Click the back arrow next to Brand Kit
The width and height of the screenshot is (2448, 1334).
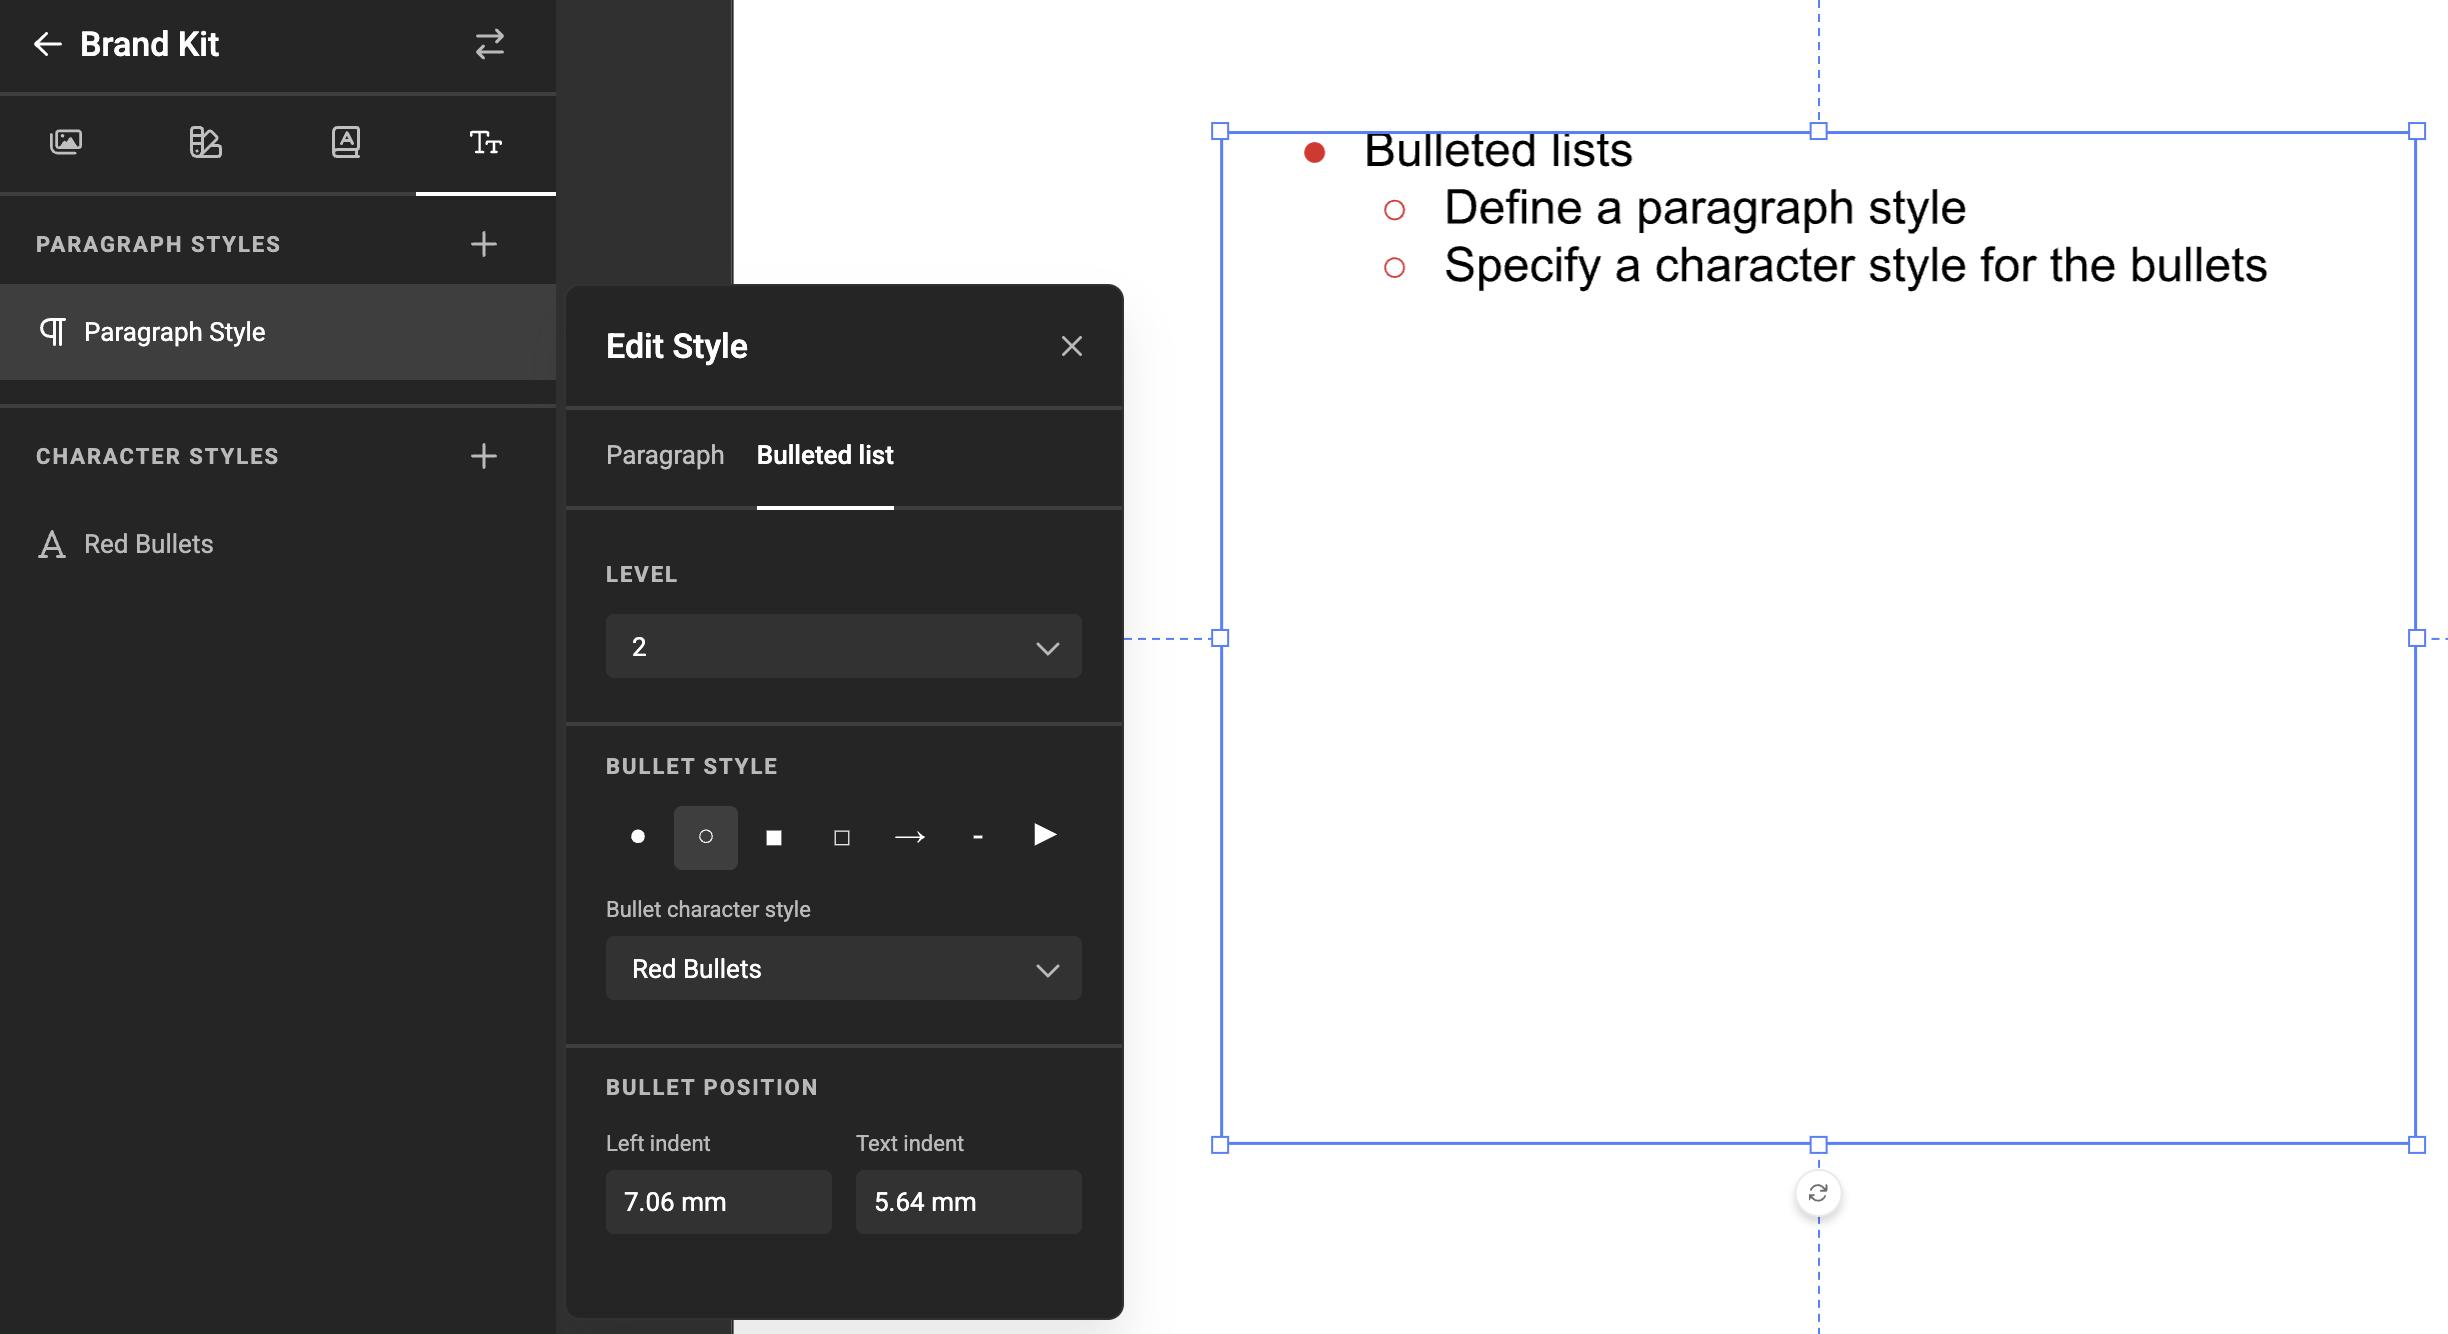pos(47,44)
